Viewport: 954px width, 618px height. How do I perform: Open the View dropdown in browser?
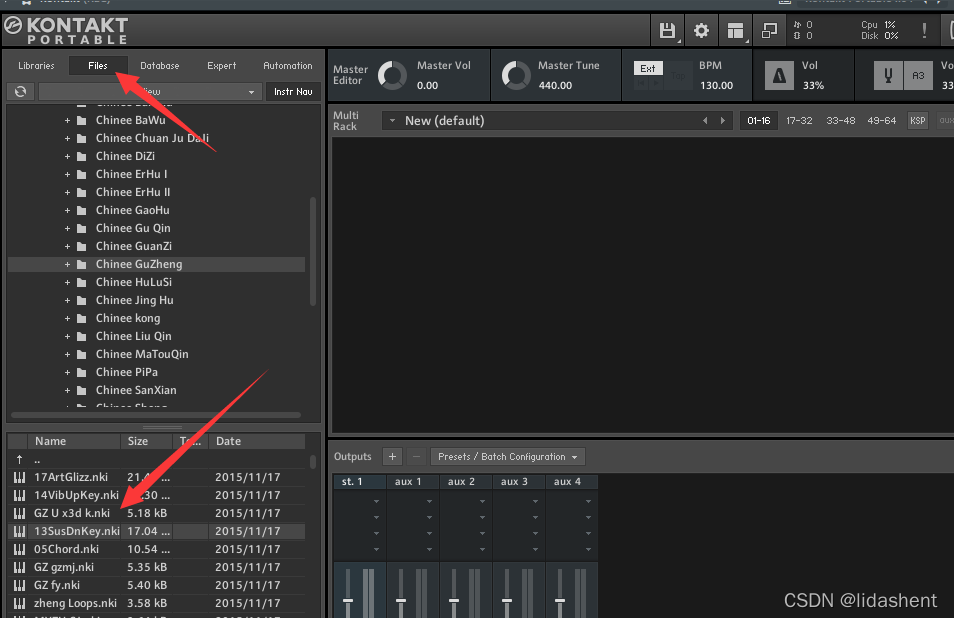pyautogui.click(x=149, y=91)
